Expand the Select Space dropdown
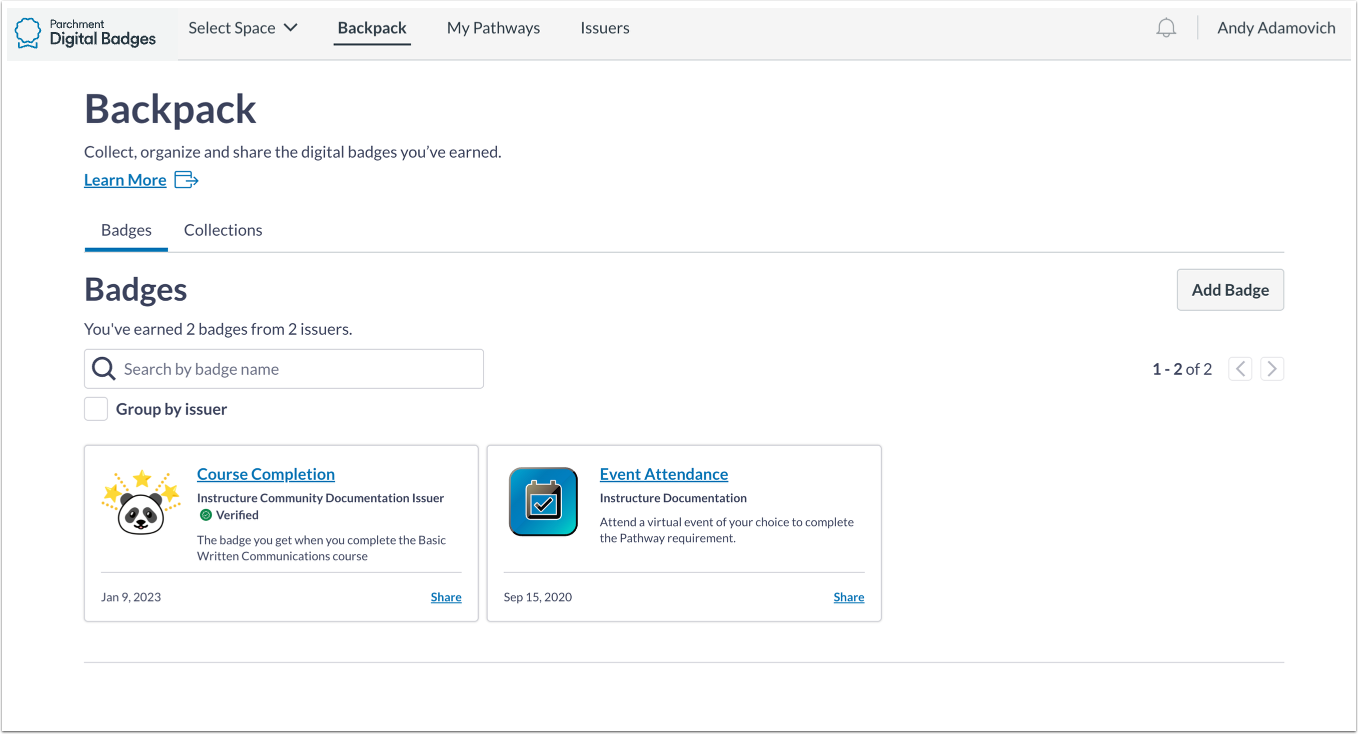 click(243, 28)
